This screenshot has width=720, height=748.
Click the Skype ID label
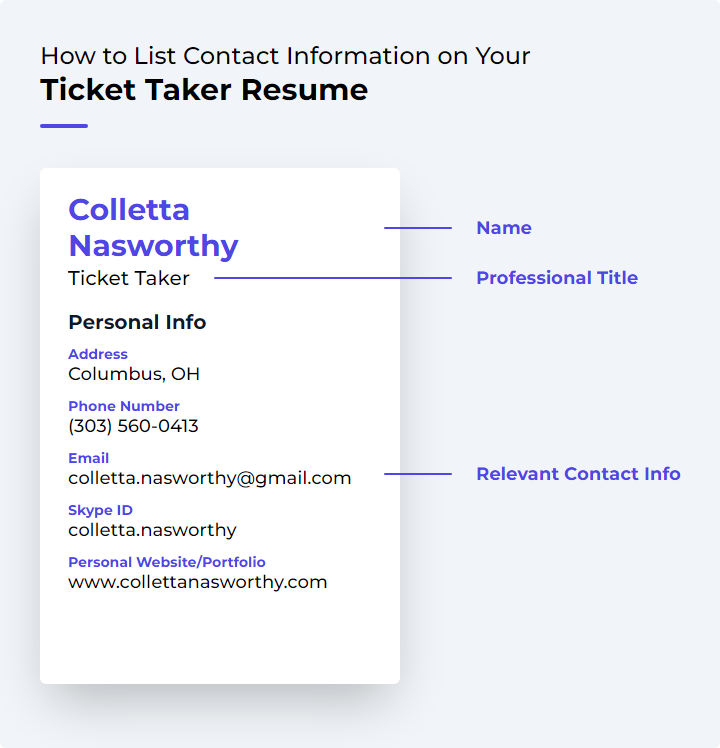tap(100, 510)
